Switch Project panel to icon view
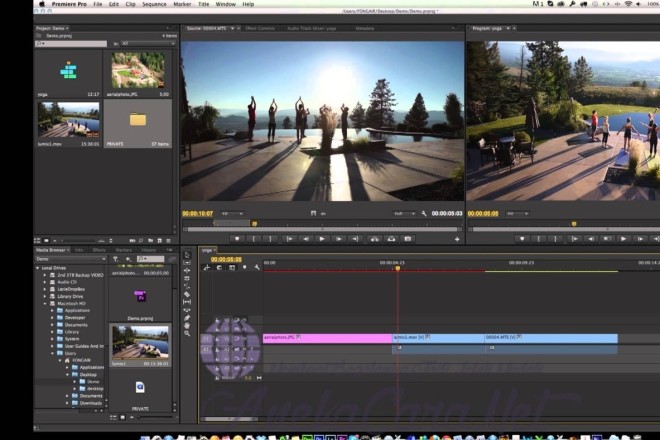660x440 pixels. click(x=46, y=241)
